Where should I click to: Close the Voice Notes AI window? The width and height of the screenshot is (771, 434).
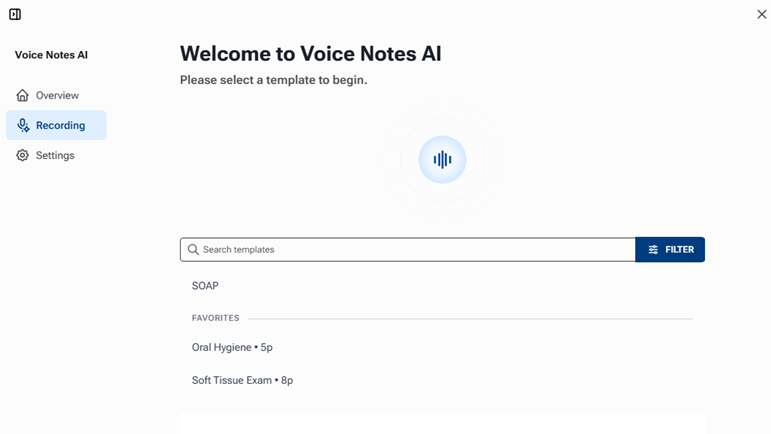[762, 14]
